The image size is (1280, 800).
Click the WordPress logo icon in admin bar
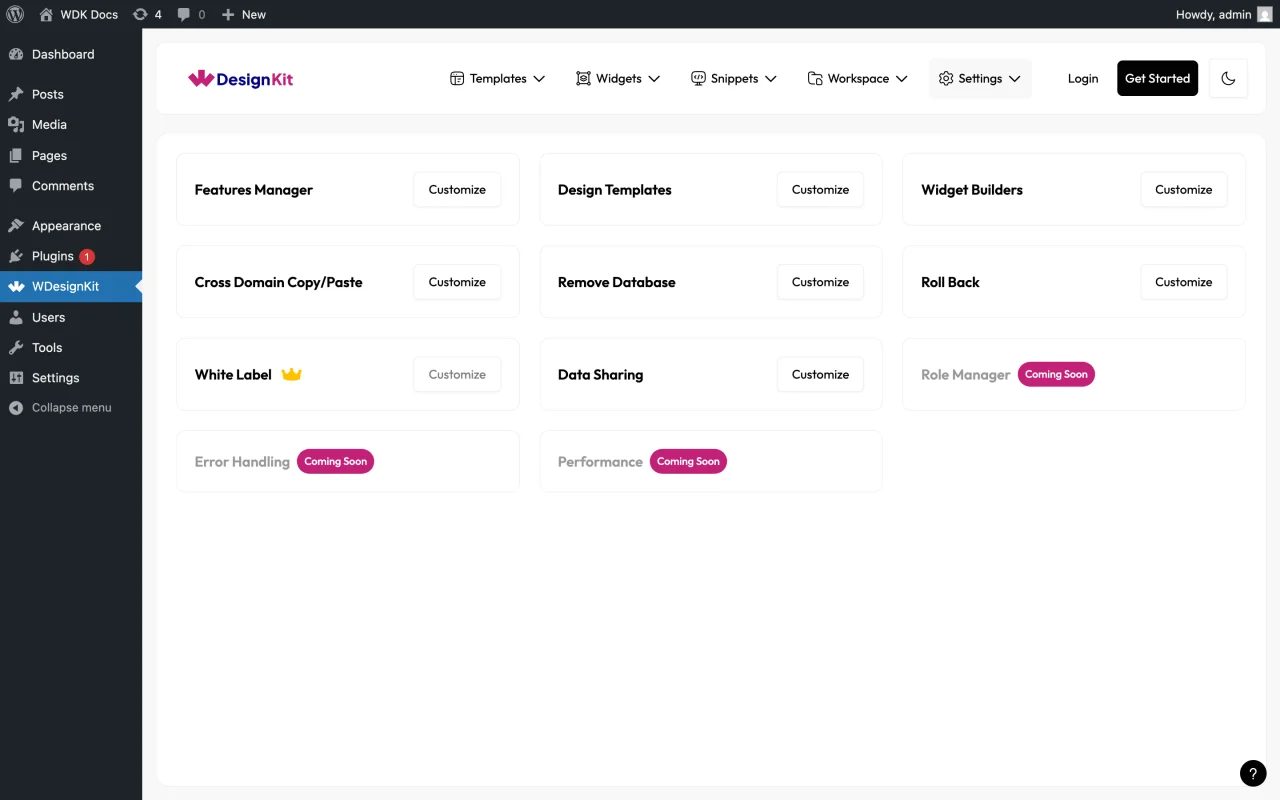[x=15, y=14]
